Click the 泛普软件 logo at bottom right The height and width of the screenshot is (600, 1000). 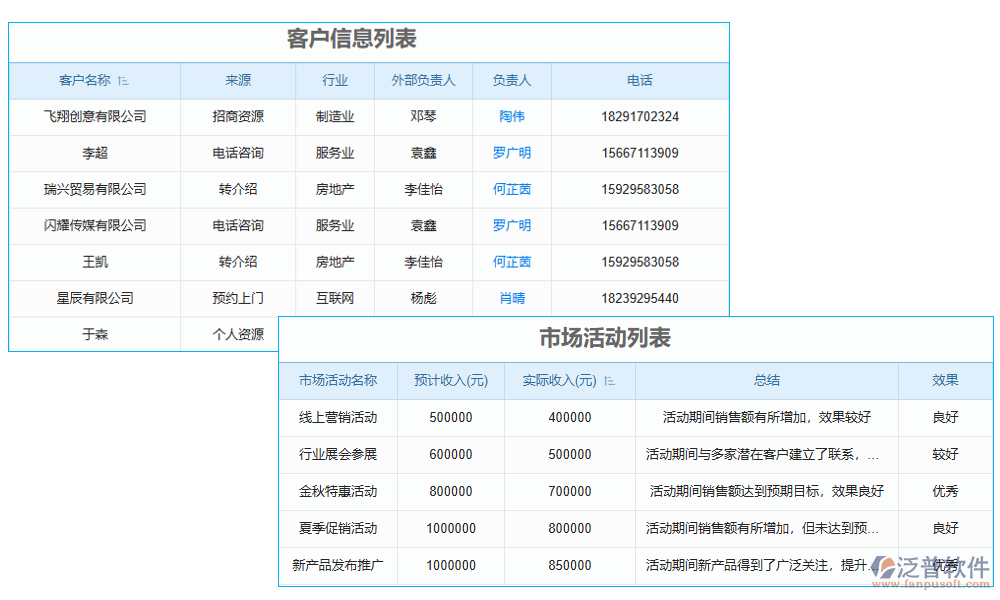pyautogui.click(x=930, y=566)
